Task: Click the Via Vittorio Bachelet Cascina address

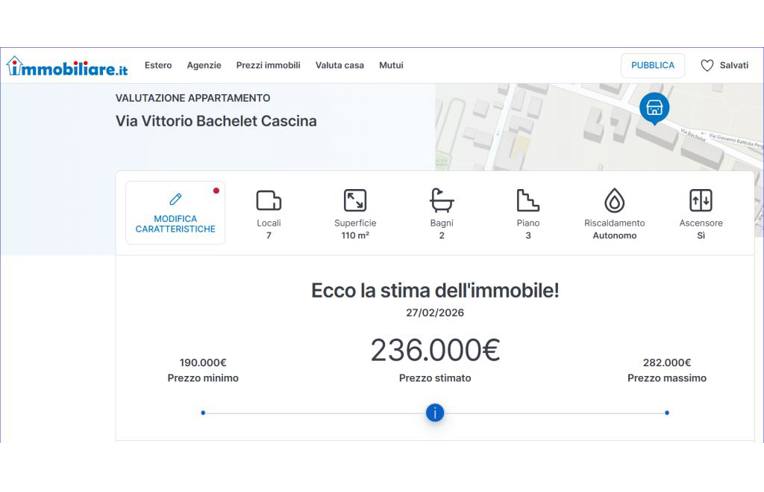Action: (216, 121)
